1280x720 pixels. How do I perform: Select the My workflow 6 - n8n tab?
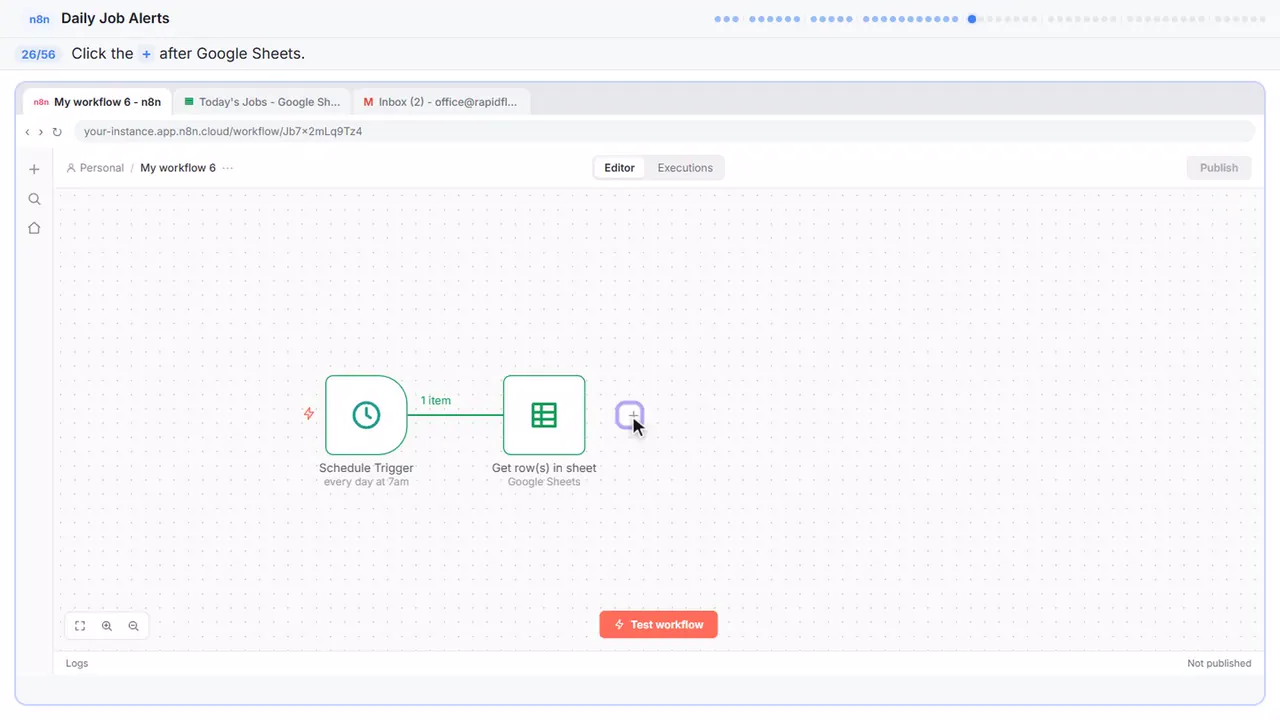[97, 102]
